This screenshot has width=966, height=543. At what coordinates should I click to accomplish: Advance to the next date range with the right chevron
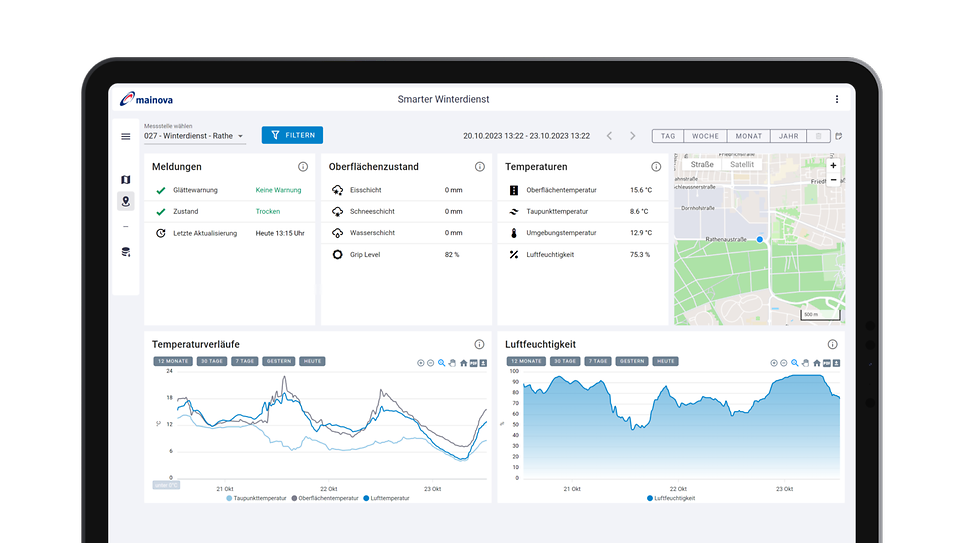[632, 136]
